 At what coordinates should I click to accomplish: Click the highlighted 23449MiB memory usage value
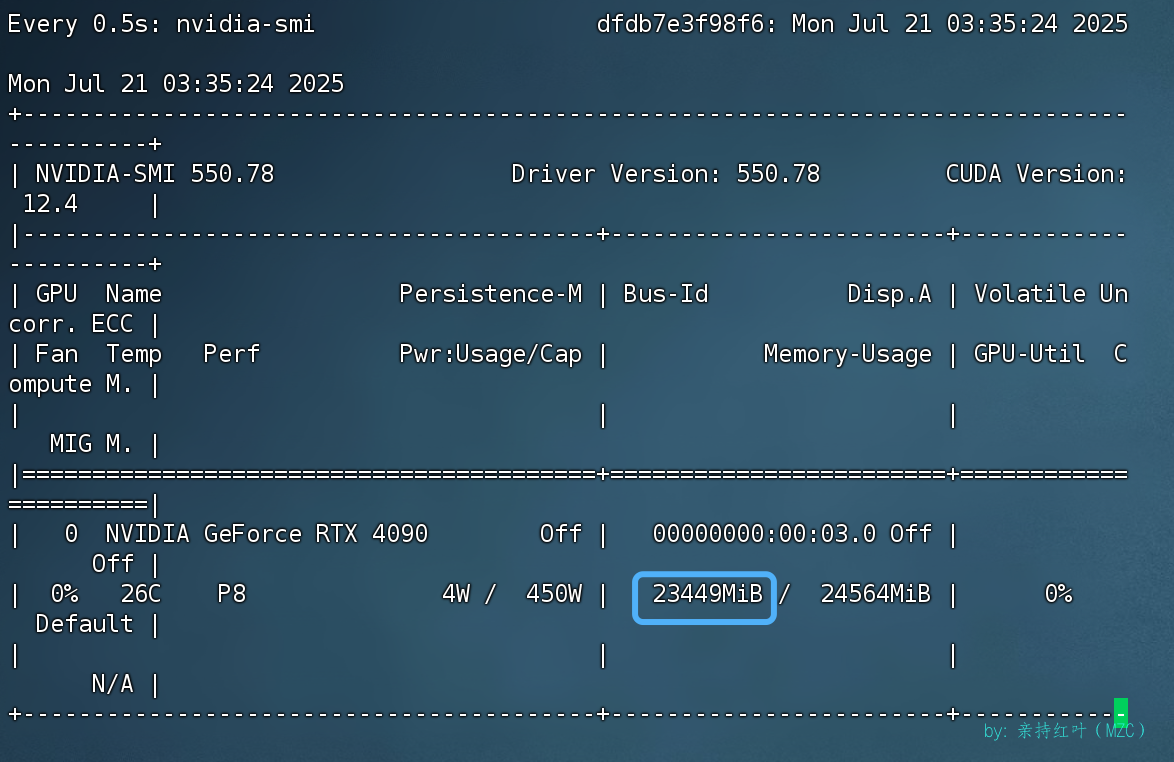704,594
